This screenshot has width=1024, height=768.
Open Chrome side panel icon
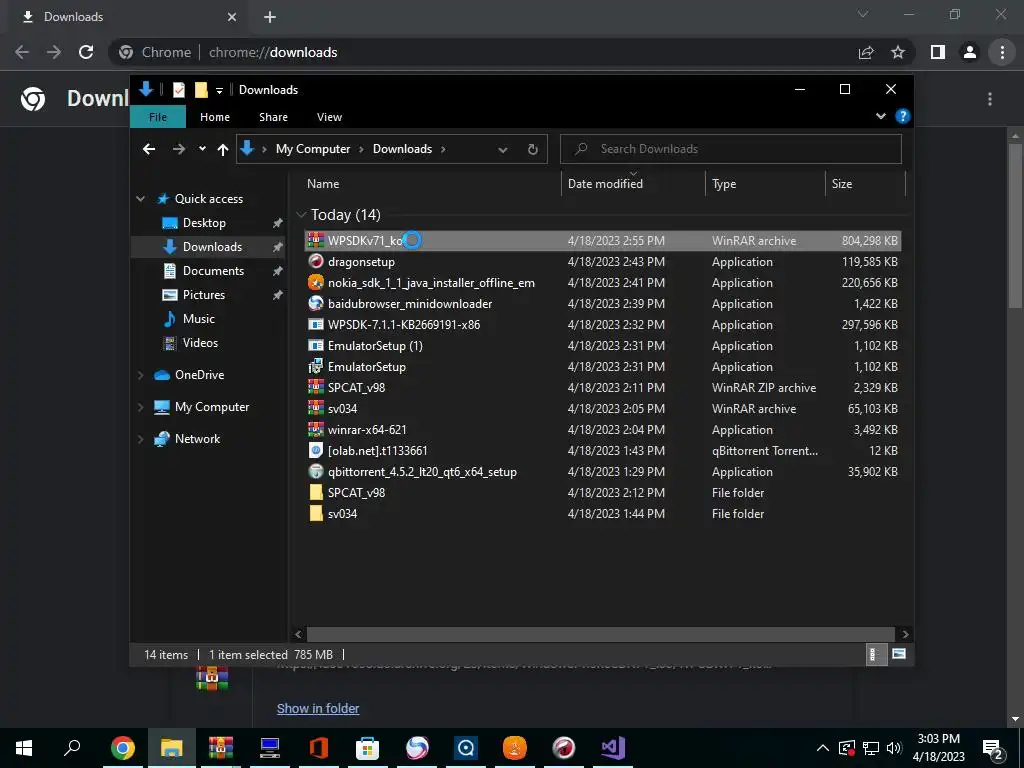(938, 52)
